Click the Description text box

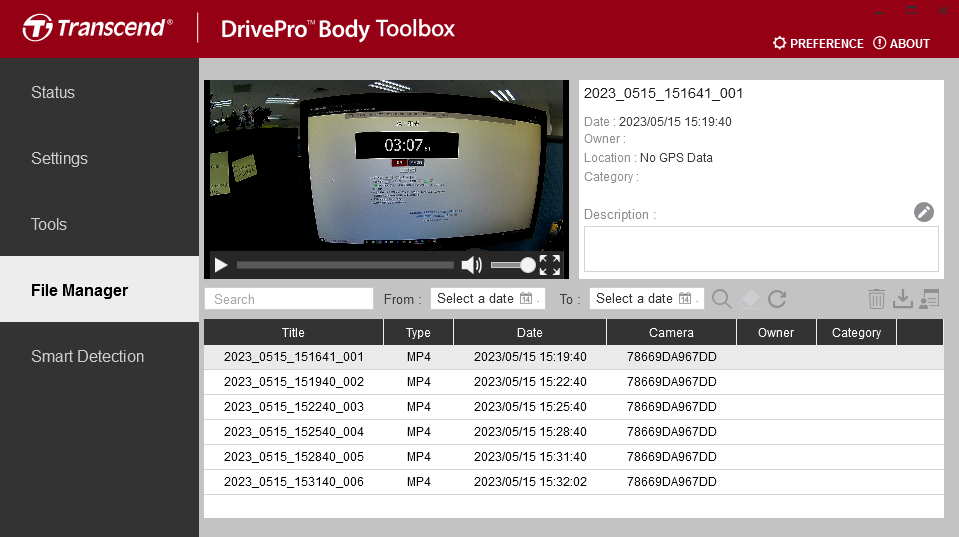[x=761, y=249]
